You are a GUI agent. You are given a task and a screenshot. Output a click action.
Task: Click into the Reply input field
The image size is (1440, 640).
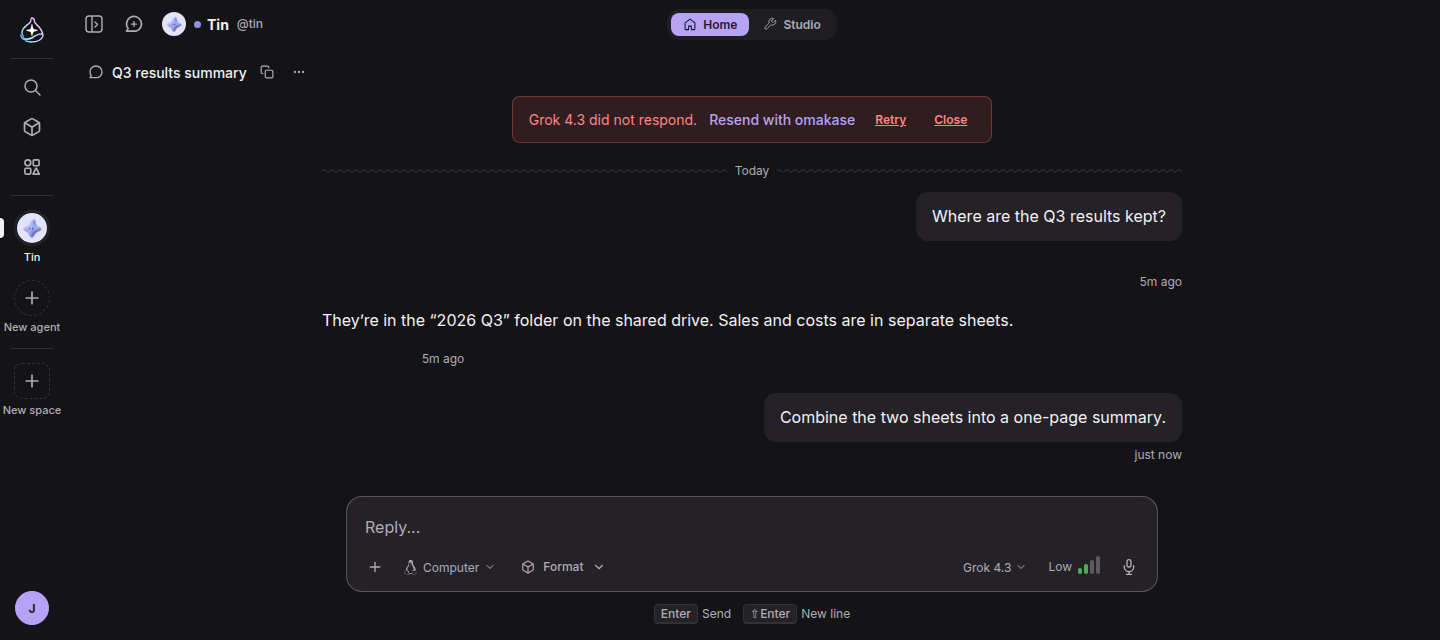pyautogui.click(x=752, y=527)
